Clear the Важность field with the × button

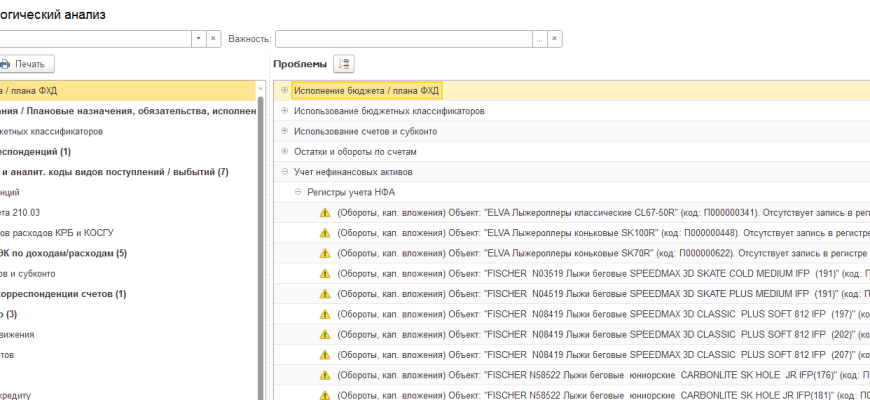click(x=554, y=38)
